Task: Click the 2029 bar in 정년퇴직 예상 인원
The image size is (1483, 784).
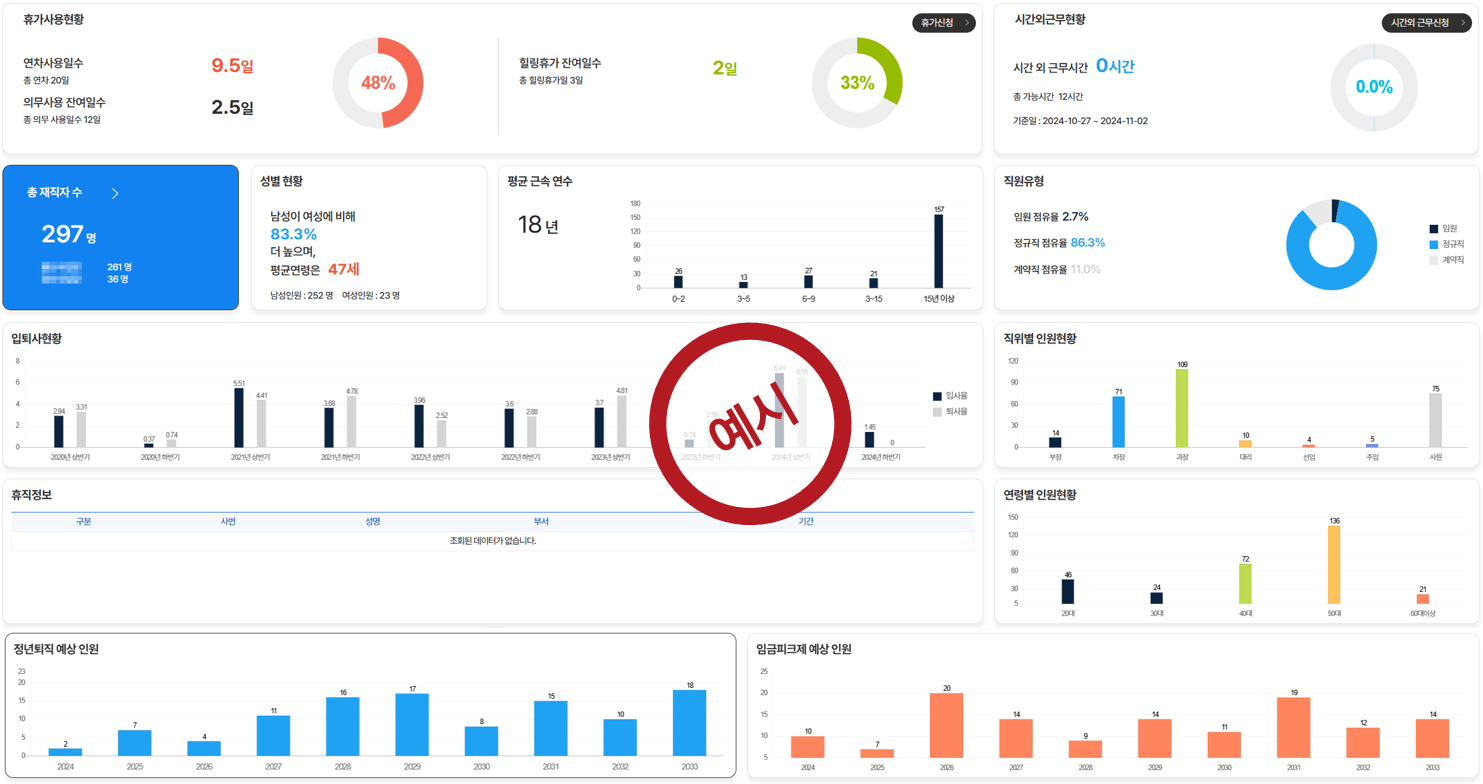Action: [x=412, y=725]
